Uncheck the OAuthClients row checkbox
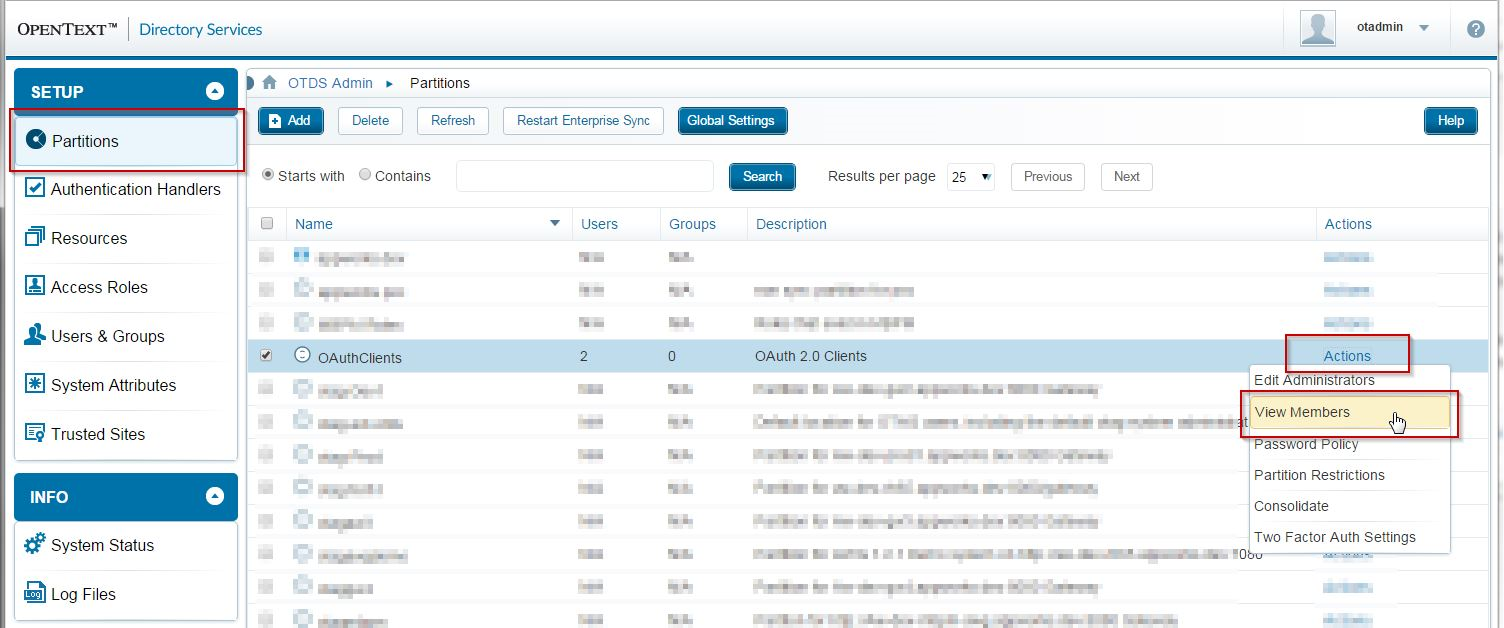 266,356
